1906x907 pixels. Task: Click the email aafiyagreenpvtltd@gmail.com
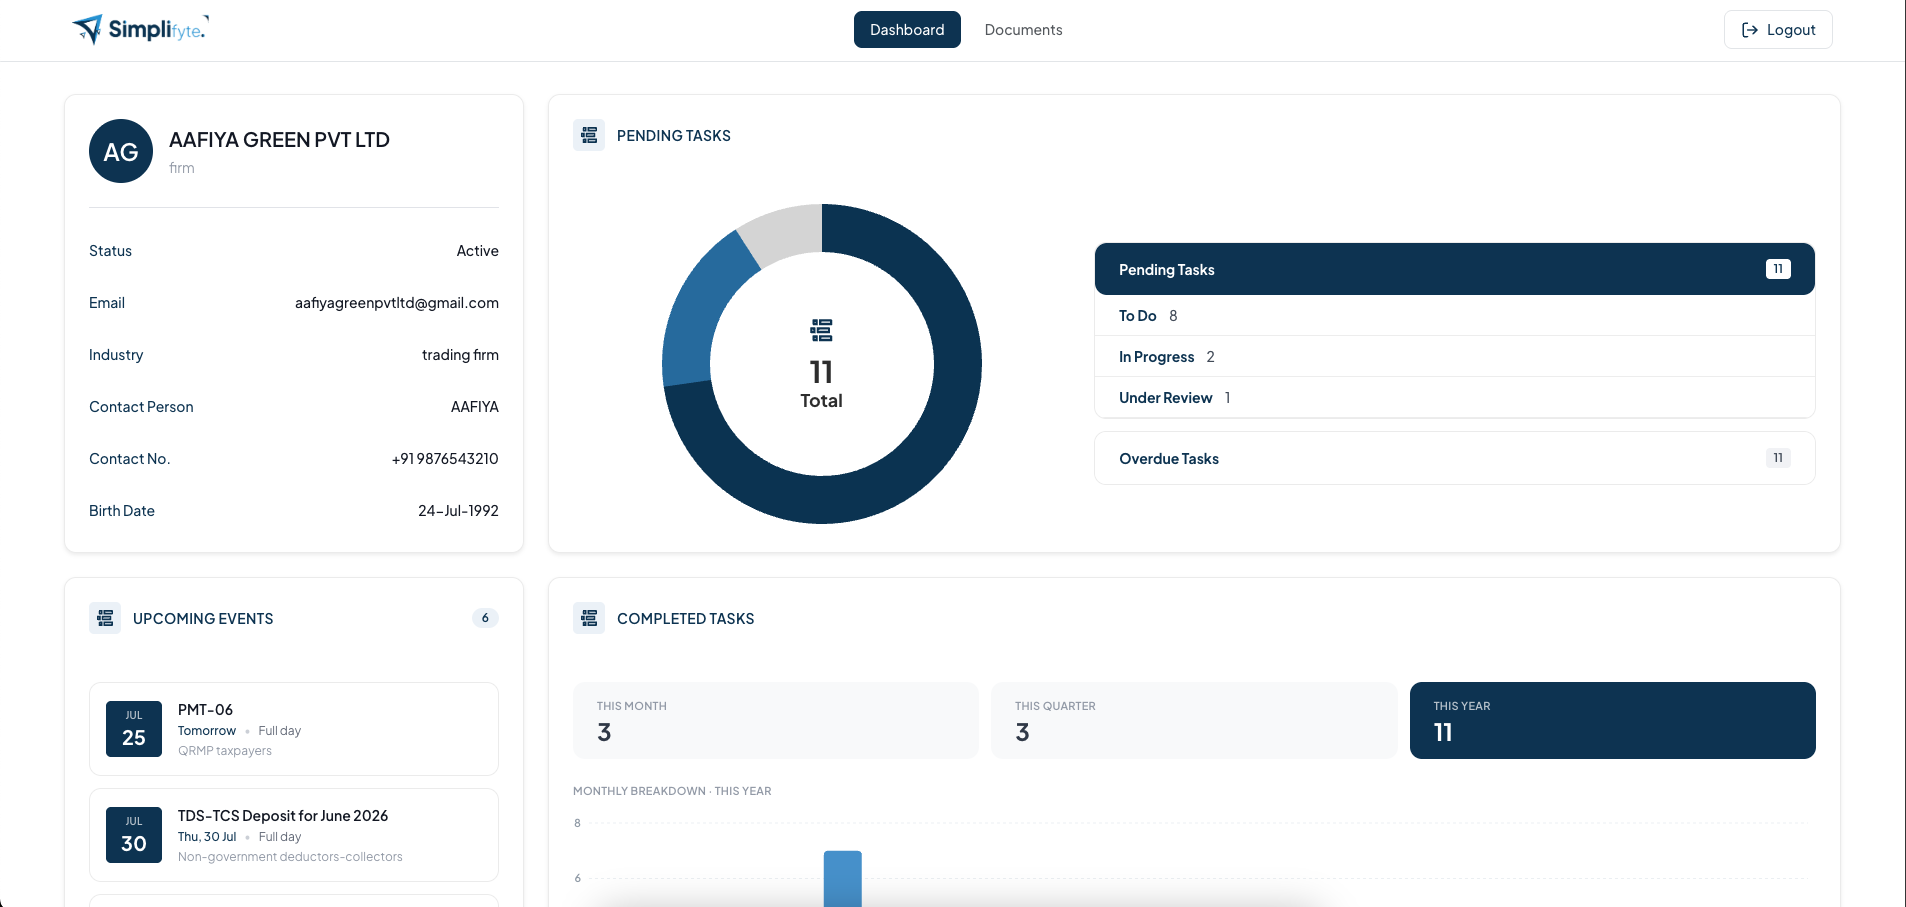[x=397, y=303]
